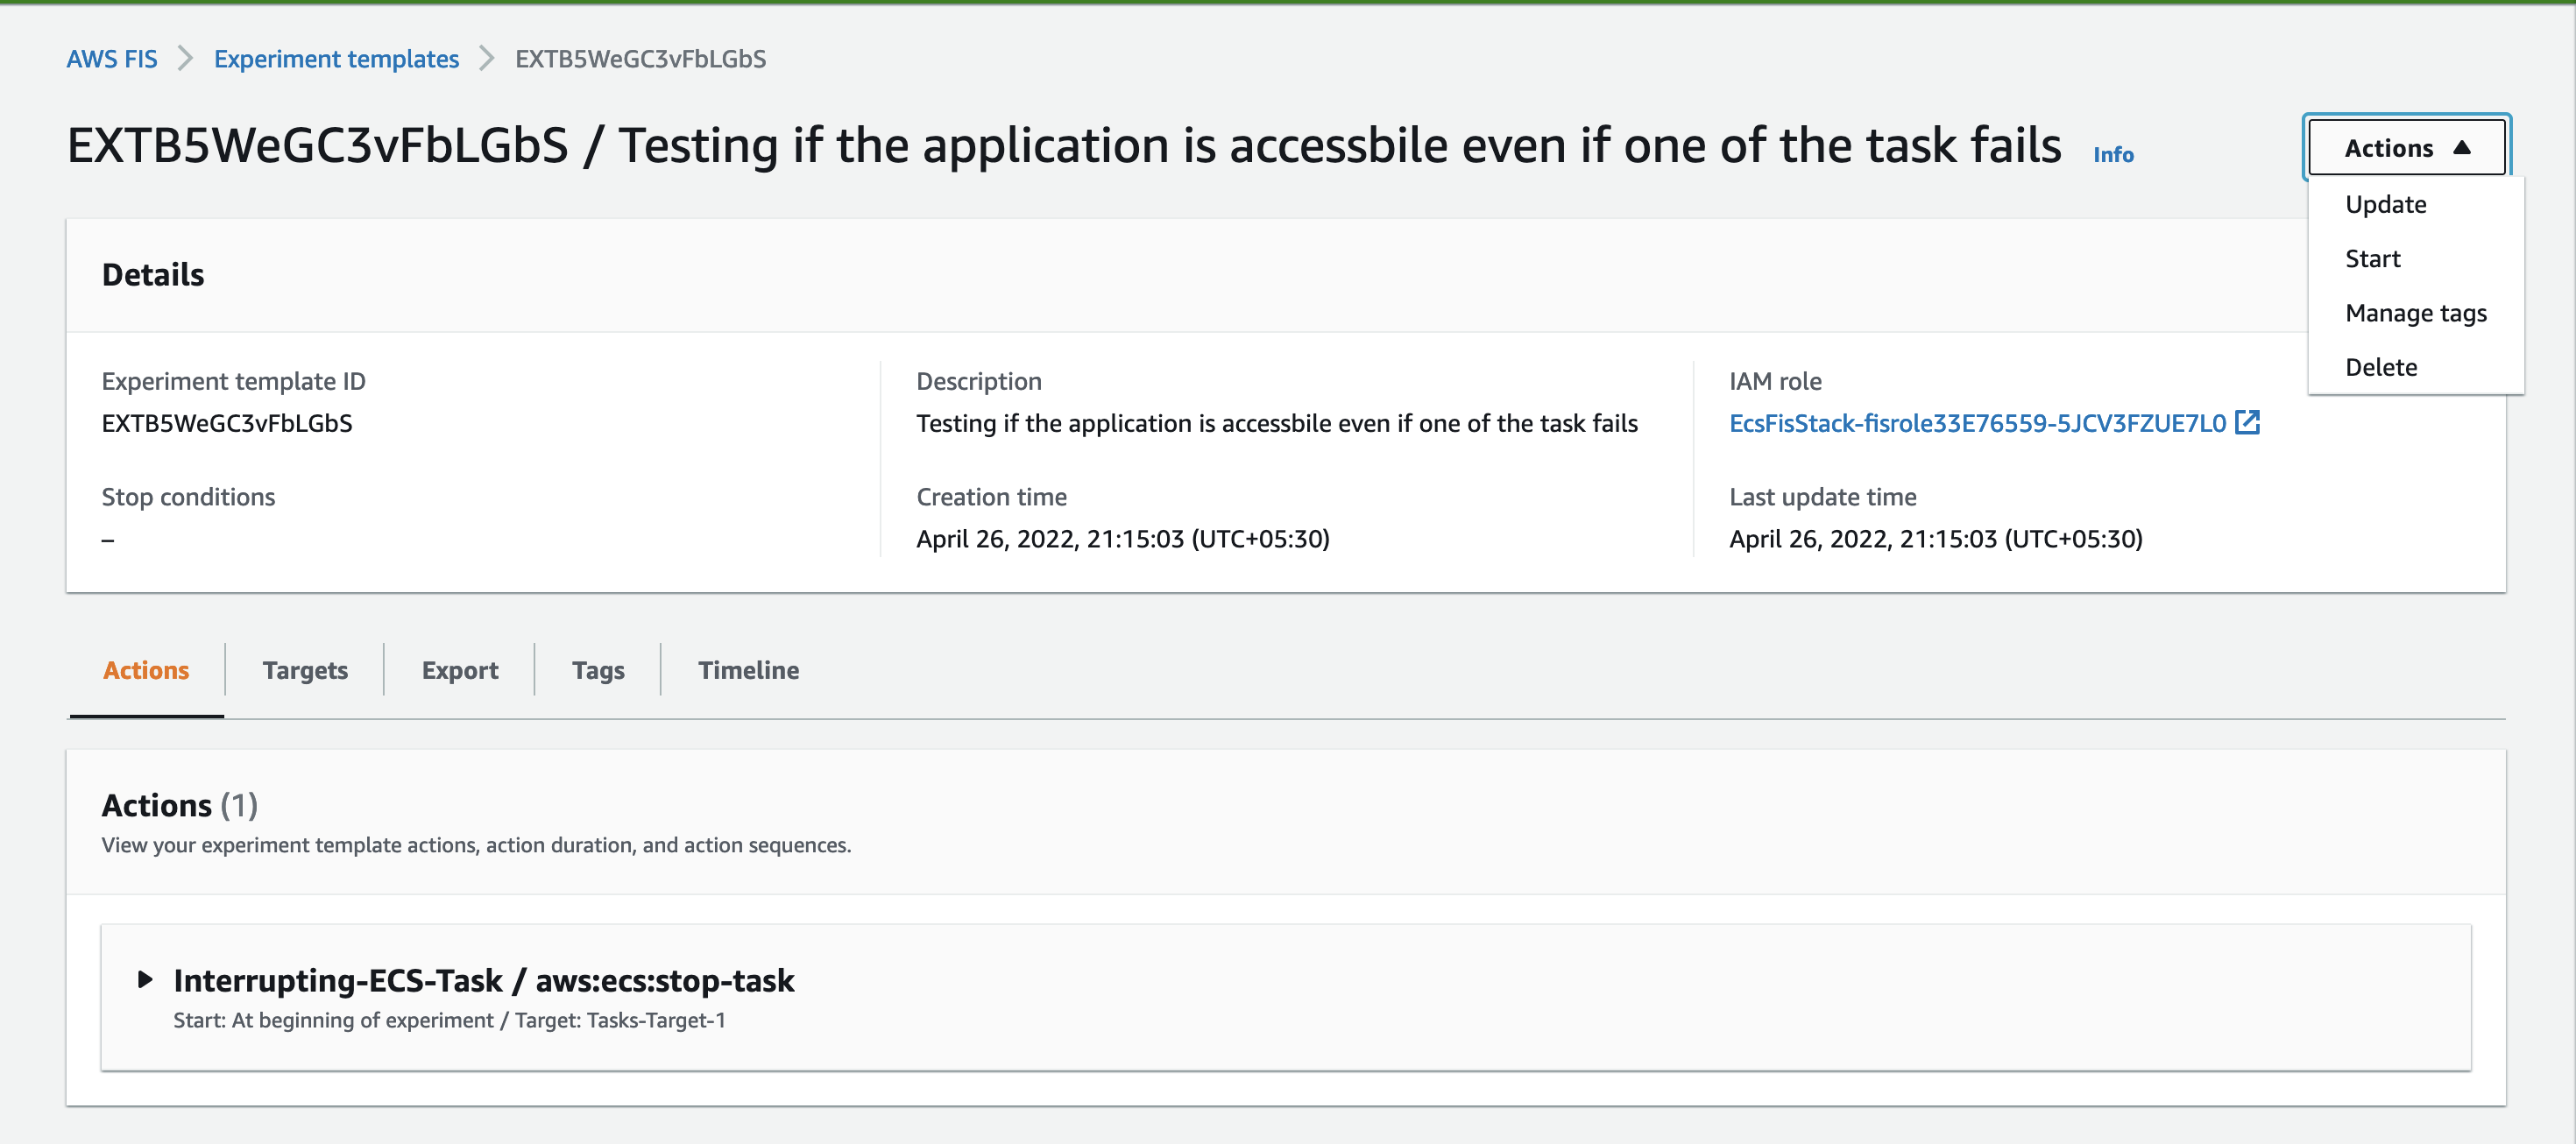The height and width of the screenshot is (1144, 2576).
Task: Click the Info link beside the title
Action: (2113, 154)
